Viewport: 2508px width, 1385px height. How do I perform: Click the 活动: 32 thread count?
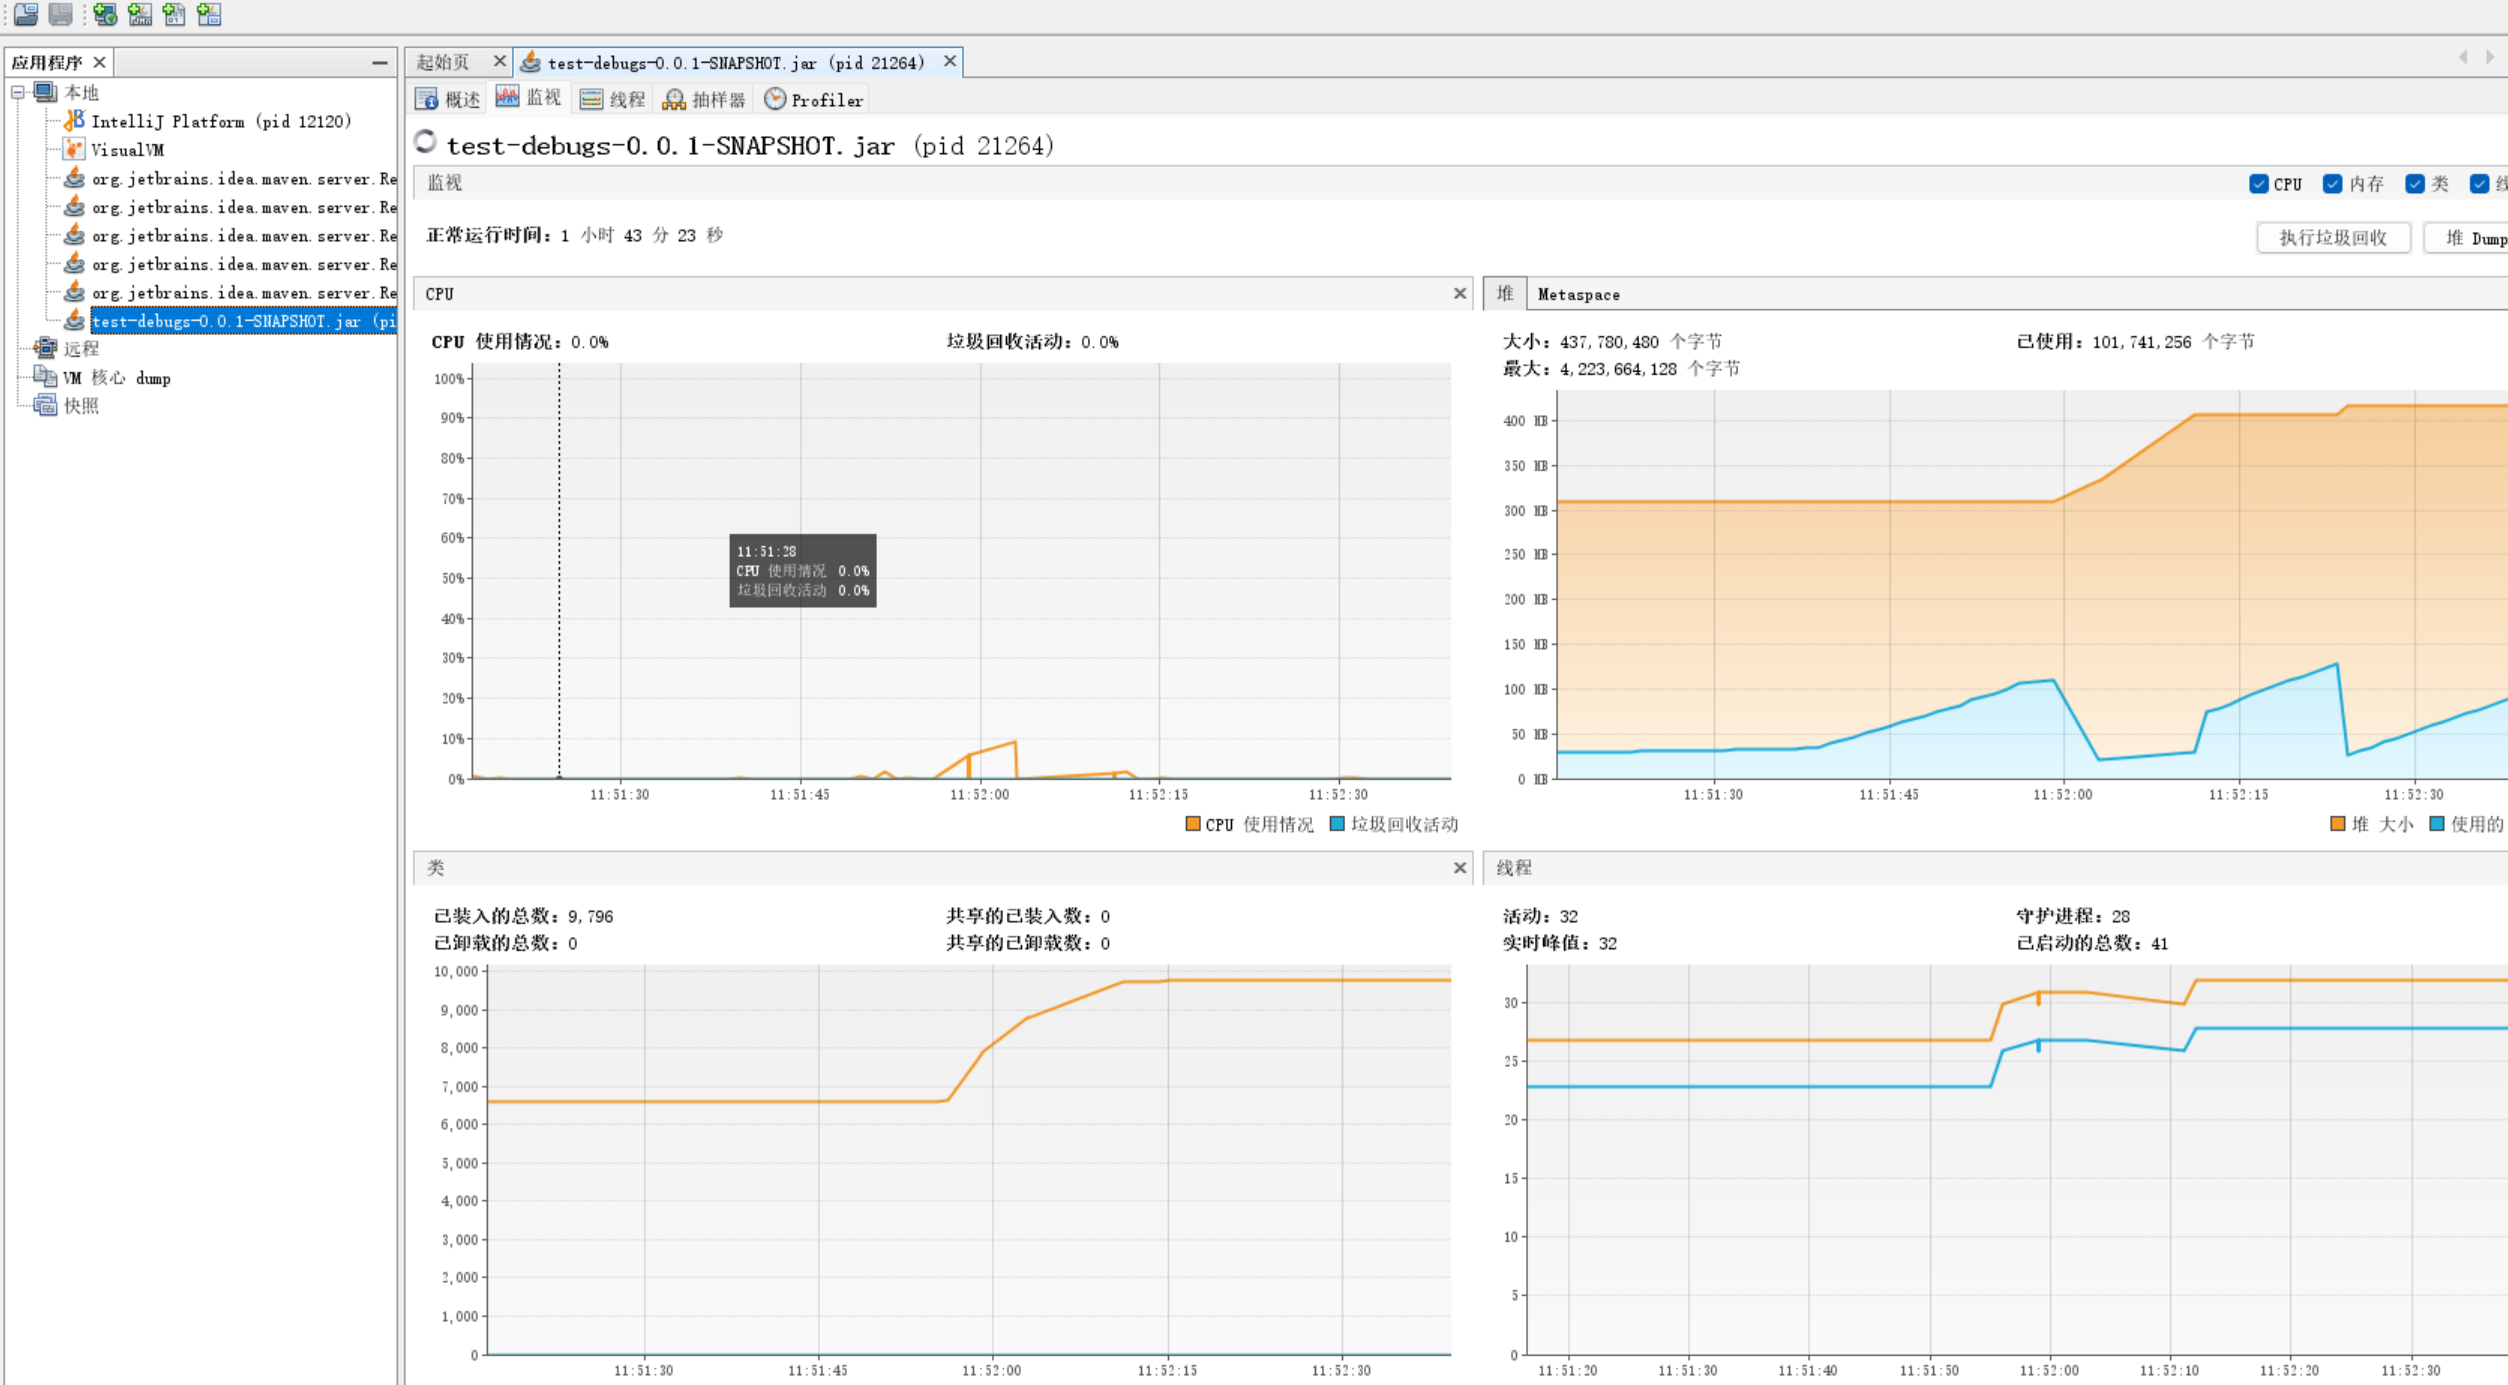(1540, 915)
